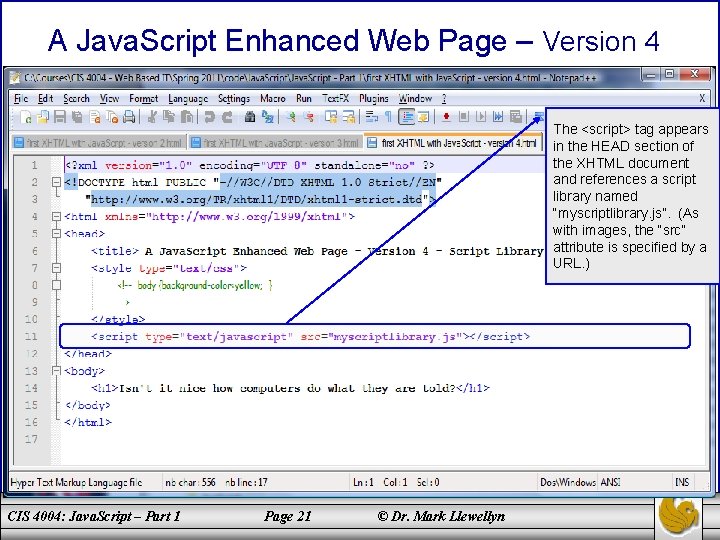This screenshot has height=540, width=720.
Task: Collapse the body fold marker on line 13
Action: tap(56, 371)
